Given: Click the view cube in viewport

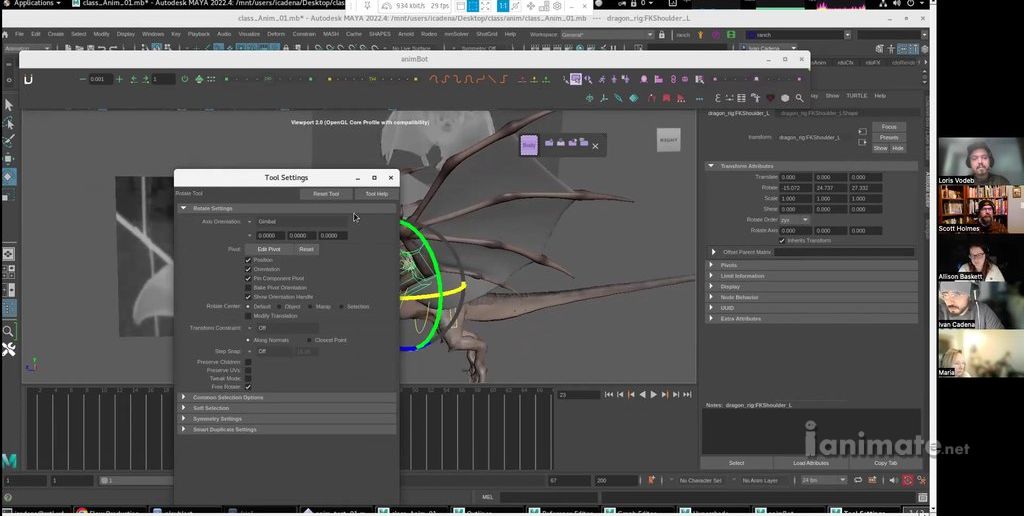Looking at the screenshot, I should pos(668,140).
